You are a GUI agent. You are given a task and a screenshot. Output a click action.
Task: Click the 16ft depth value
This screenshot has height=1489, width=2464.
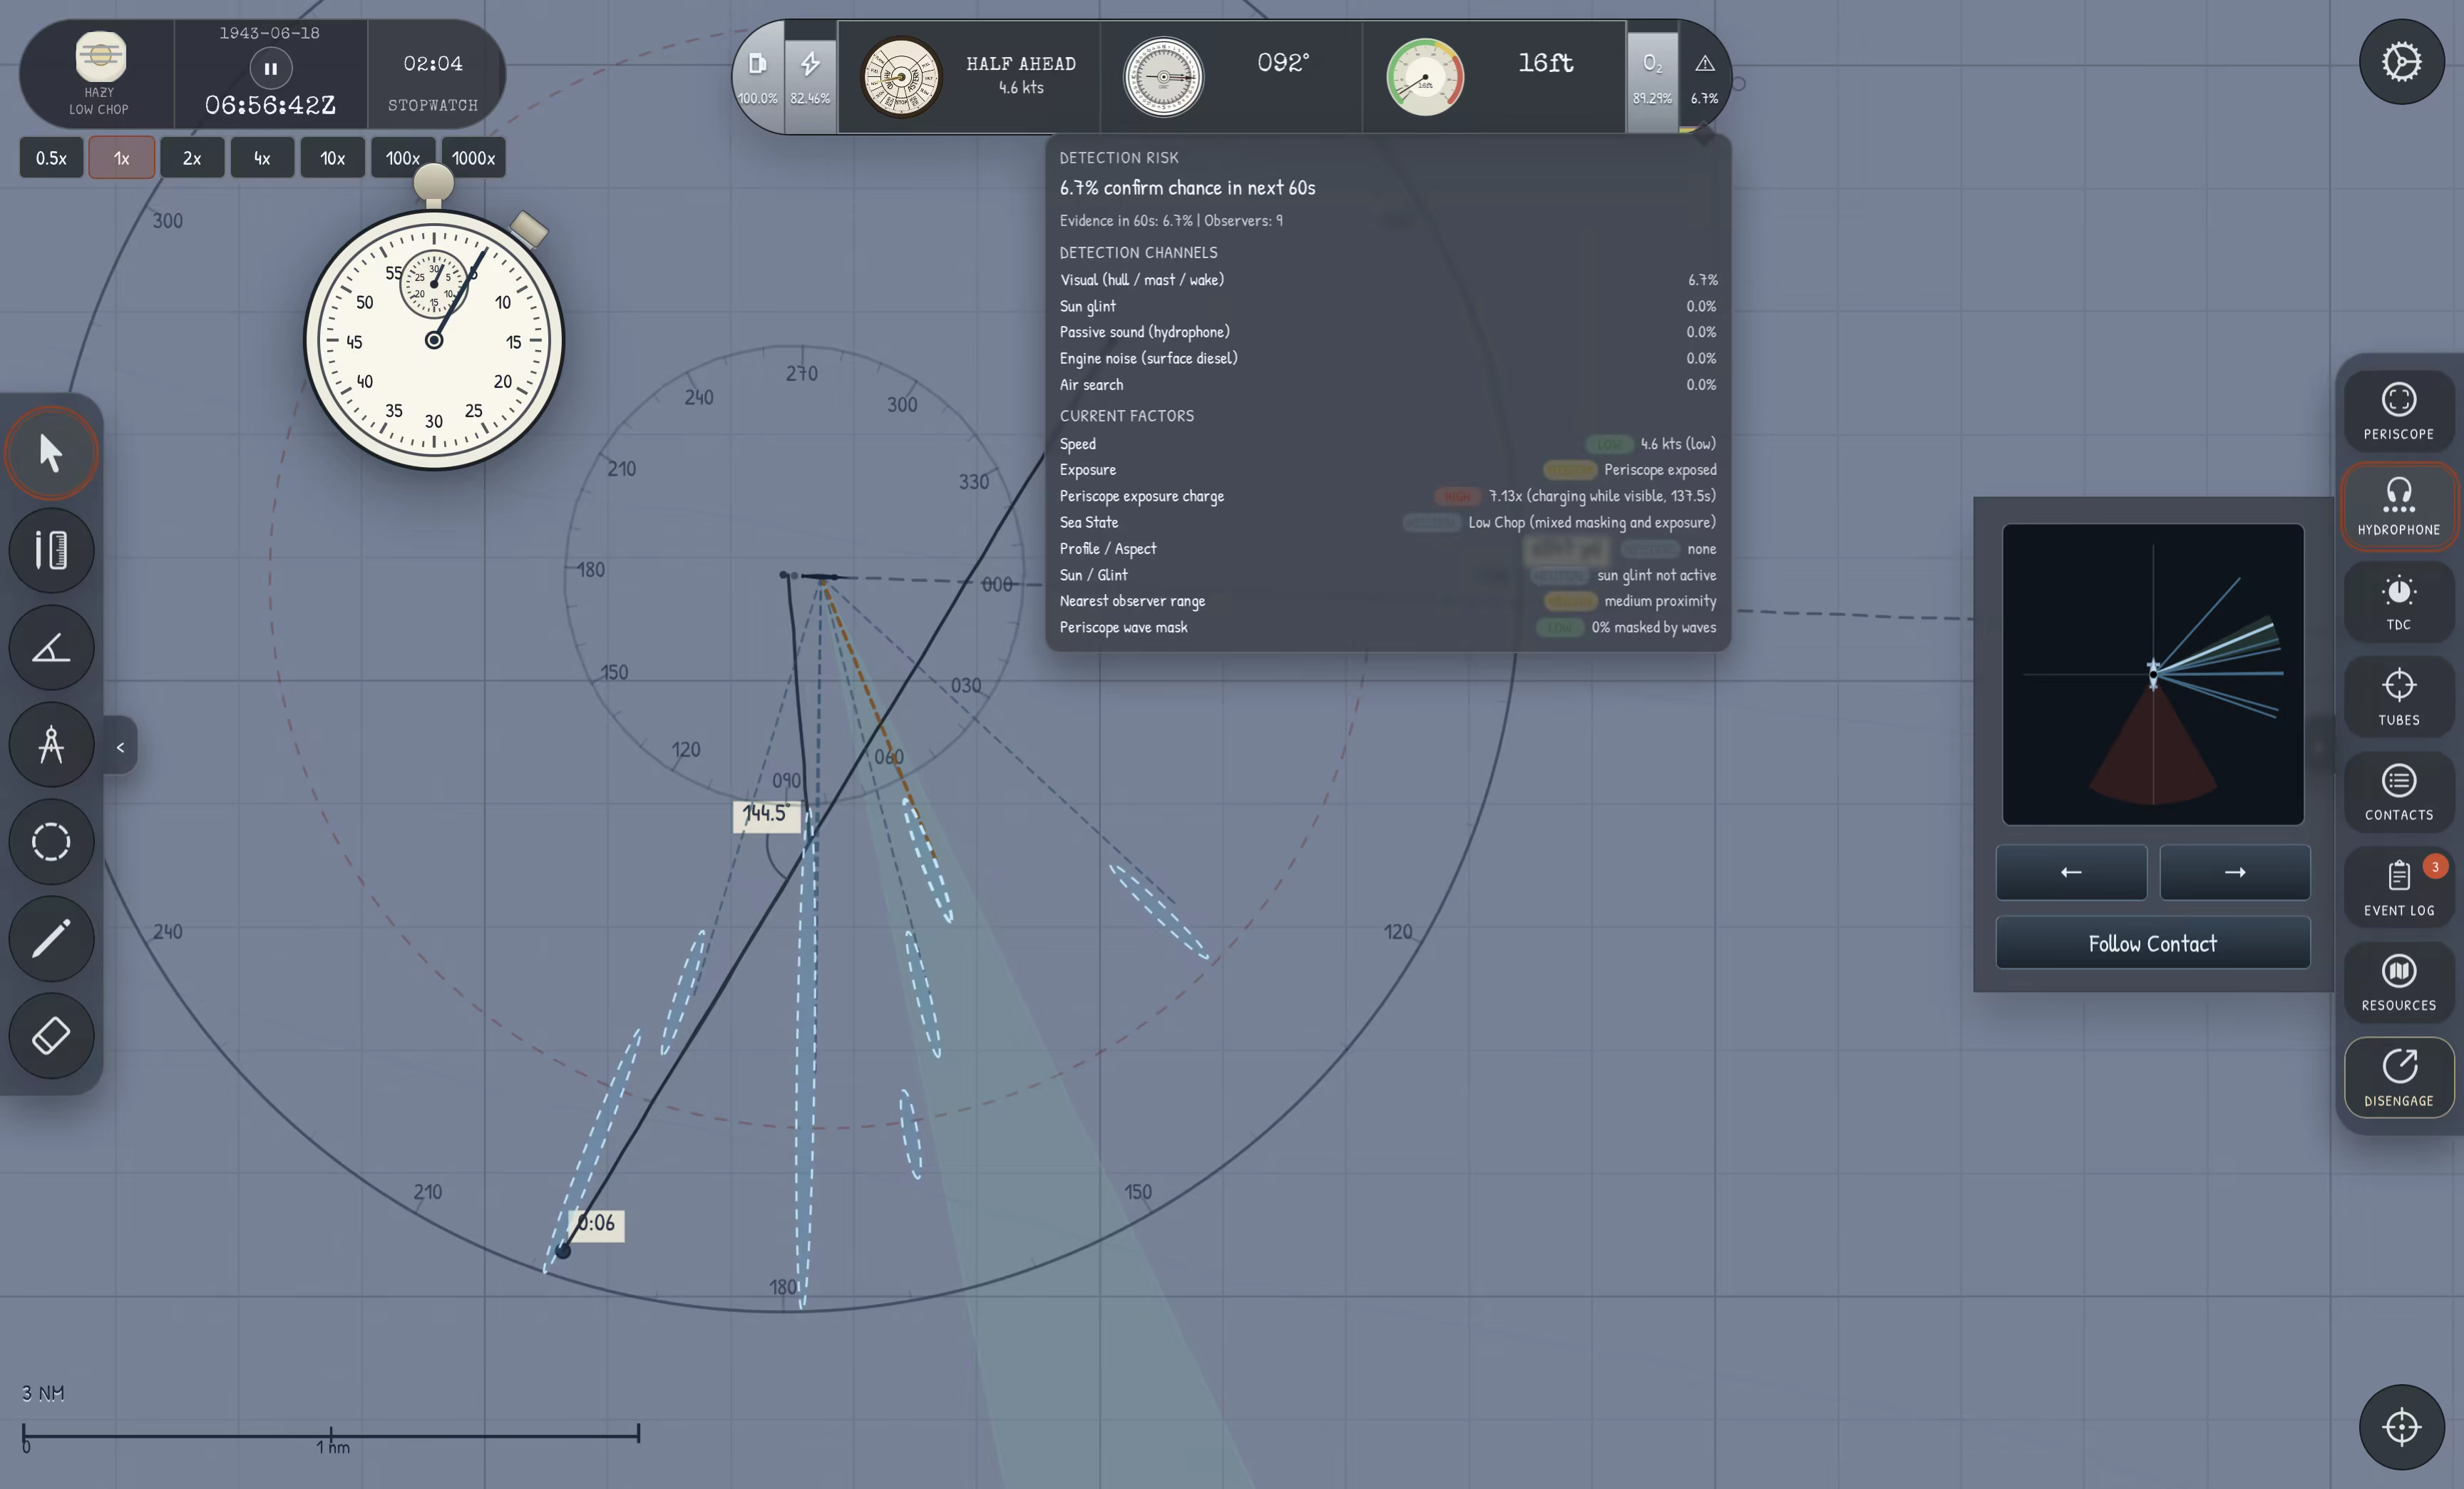pos(1545,63)
